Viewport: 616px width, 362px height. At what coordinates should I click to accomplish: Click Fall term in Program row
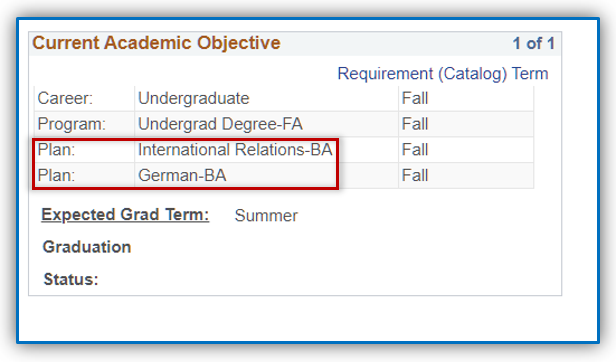pyautogui.click(x=415, y=124)
